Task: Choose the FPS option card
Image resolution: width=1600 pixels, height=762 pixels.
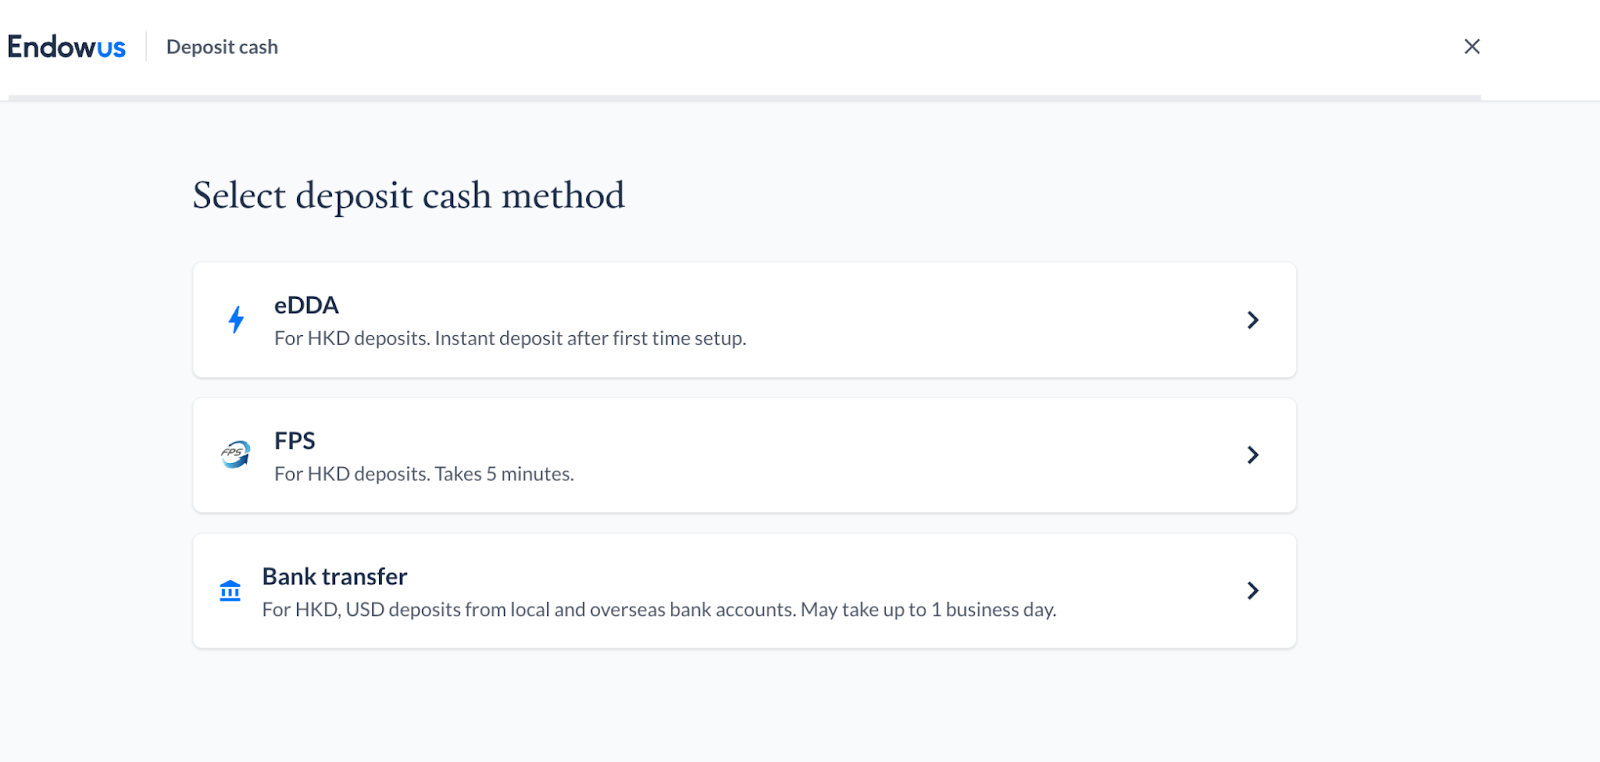Action: 745,455
